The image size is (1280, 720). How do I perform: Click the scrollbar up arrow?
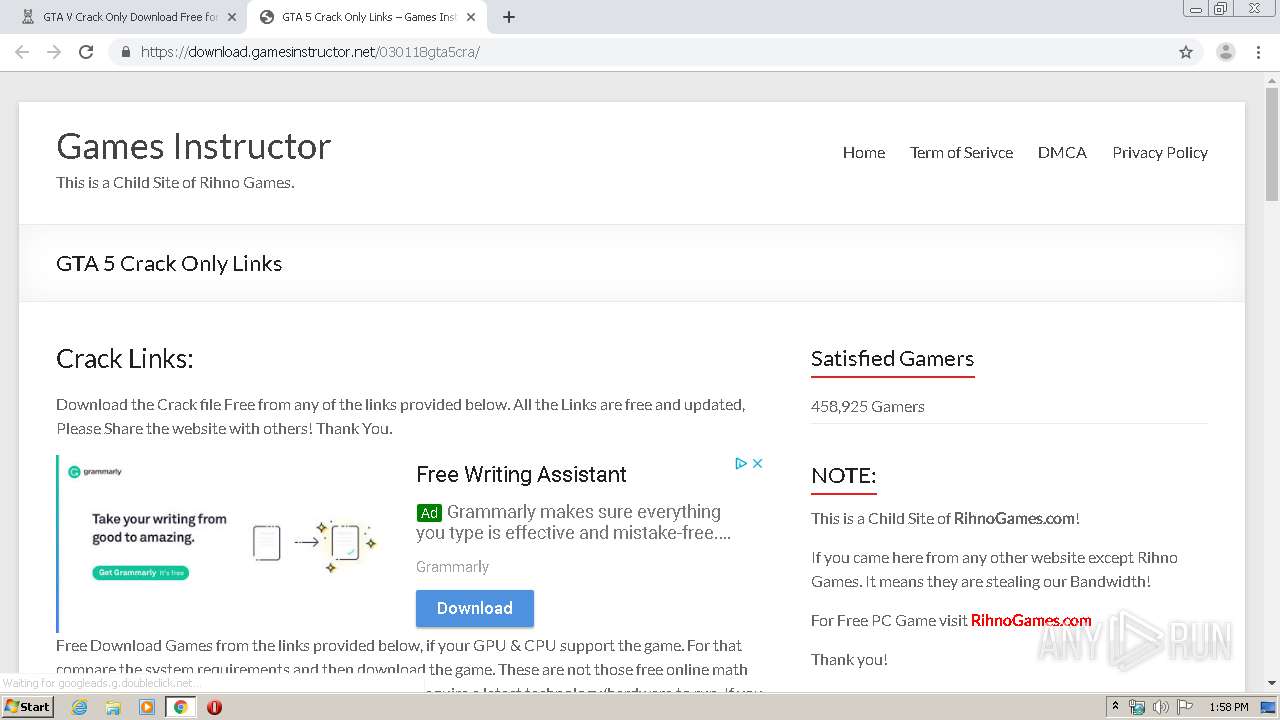point(1272,79)
